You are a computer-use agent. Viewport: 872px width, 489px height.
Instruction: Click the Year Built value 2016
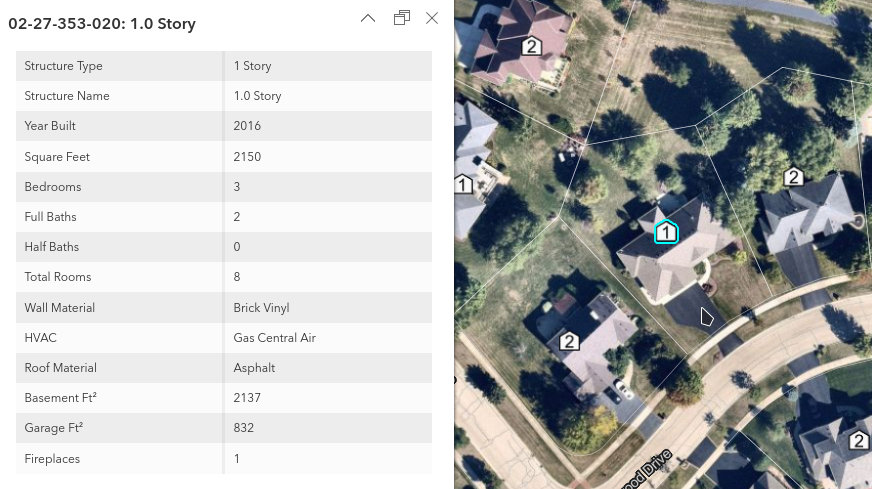coord(247,126)
